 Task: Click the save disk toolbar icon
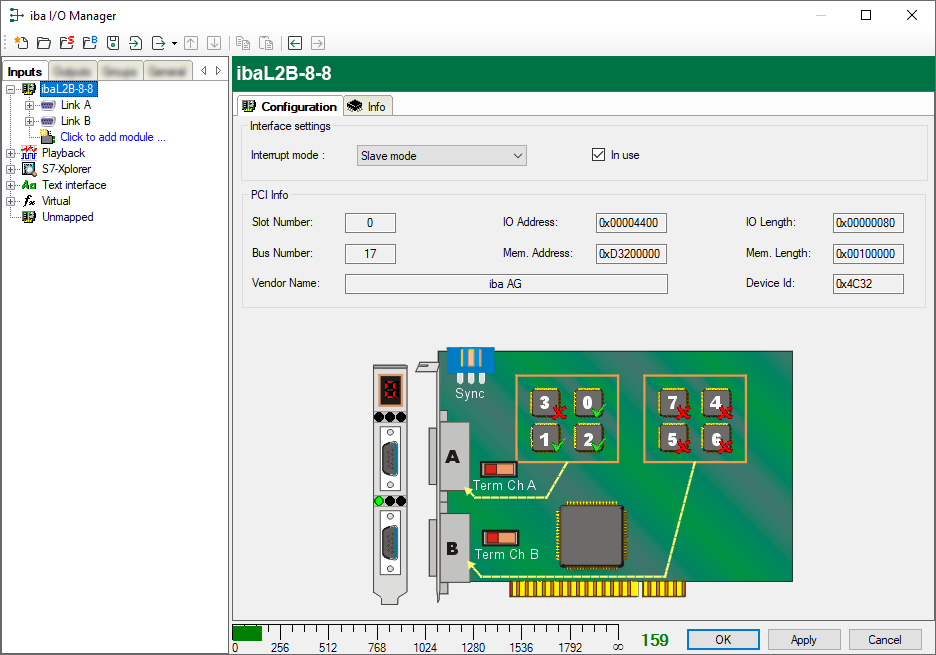coord(113,43)
